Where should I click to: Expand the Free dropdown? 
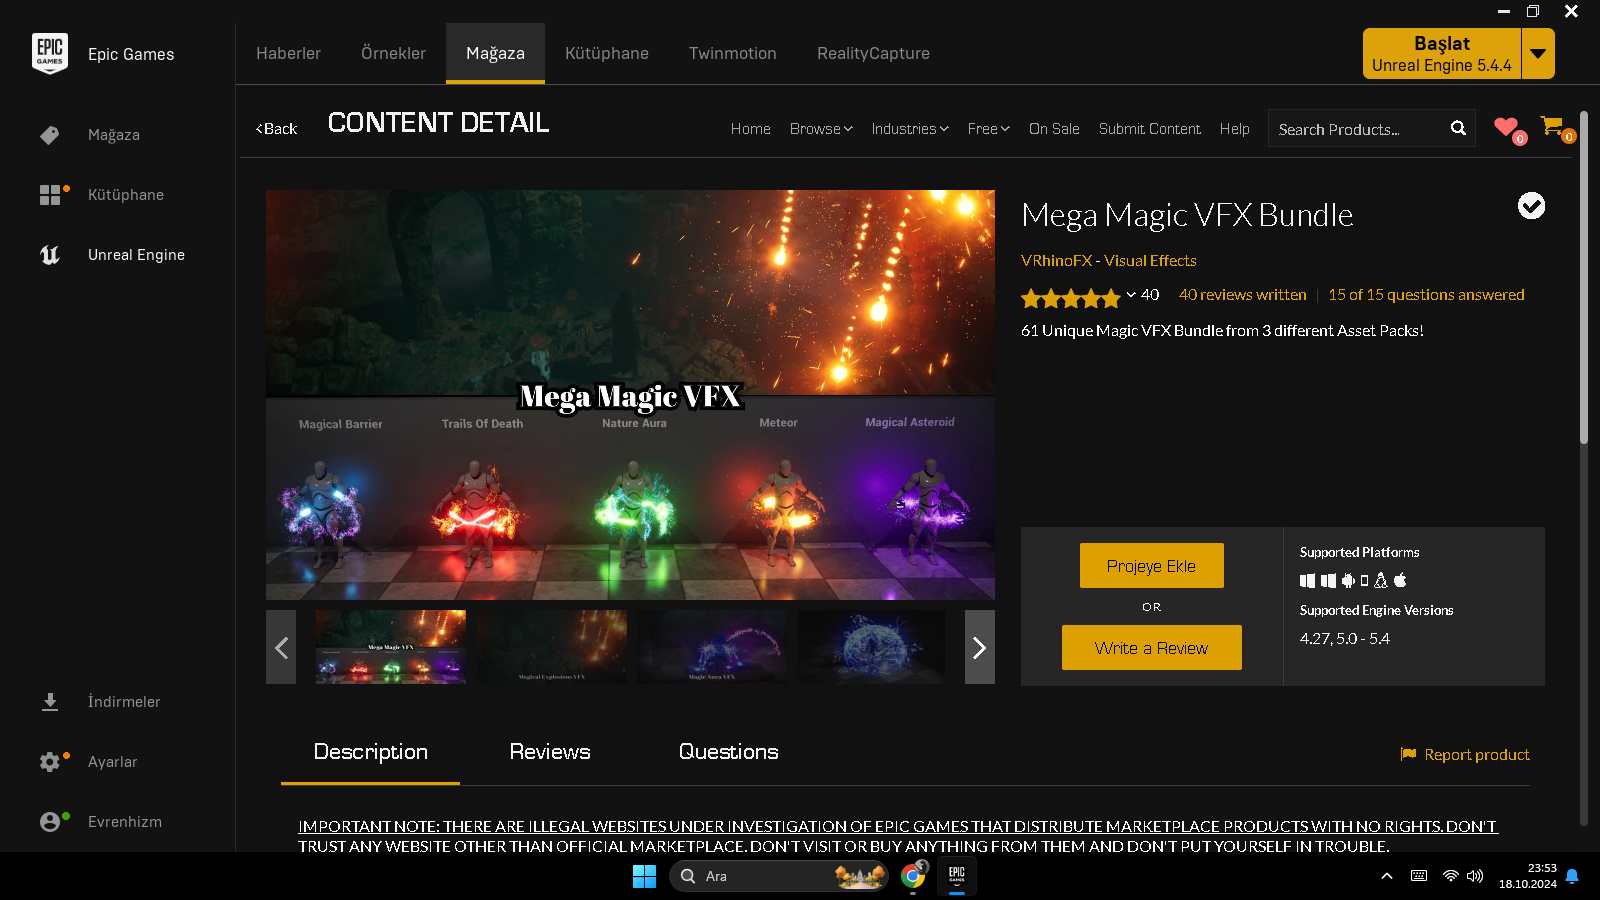point(989,129)
